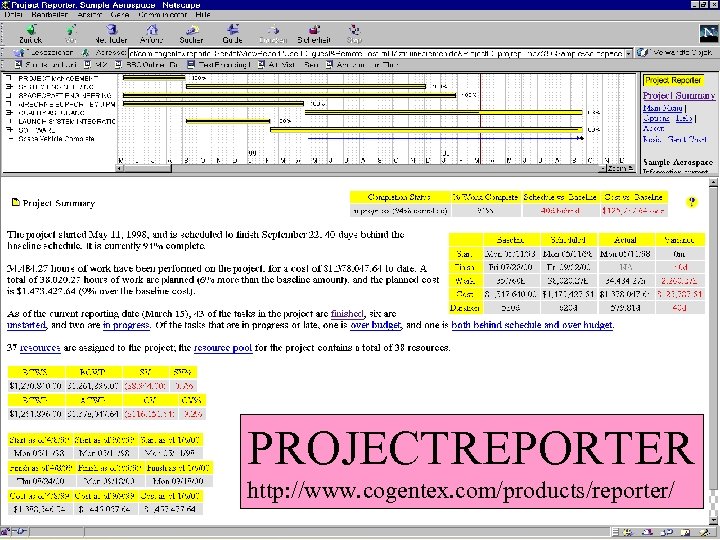Open the Lesezeichen bookmarks icon
The image size is (720, 540).
click(x=18, y=53)
